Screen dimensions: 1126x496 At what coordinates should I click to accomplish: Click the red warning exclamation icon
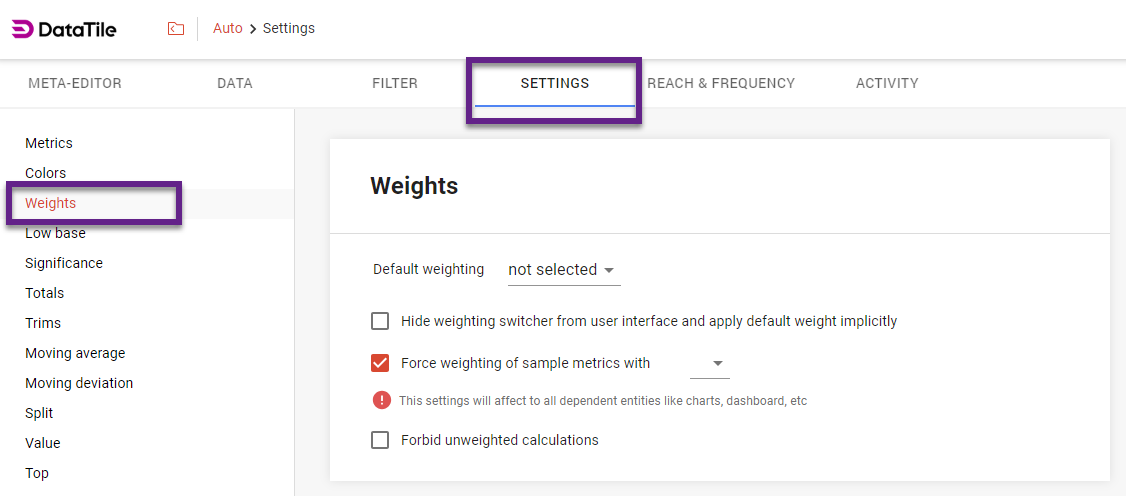[x=382, y=400]
